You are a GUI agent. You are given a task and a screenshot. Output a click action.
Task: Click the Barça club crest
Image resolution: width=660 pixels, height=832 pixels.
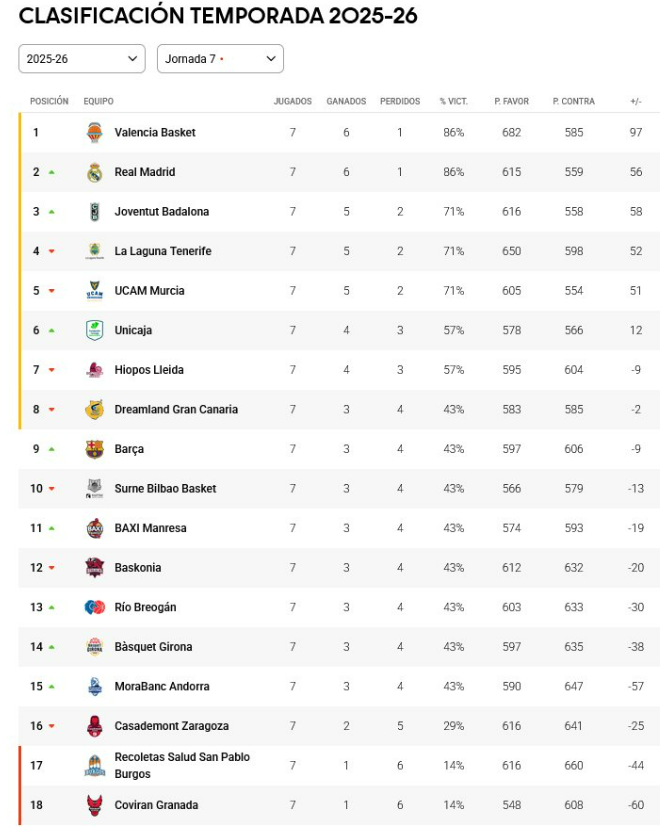[x=94, y=449]
